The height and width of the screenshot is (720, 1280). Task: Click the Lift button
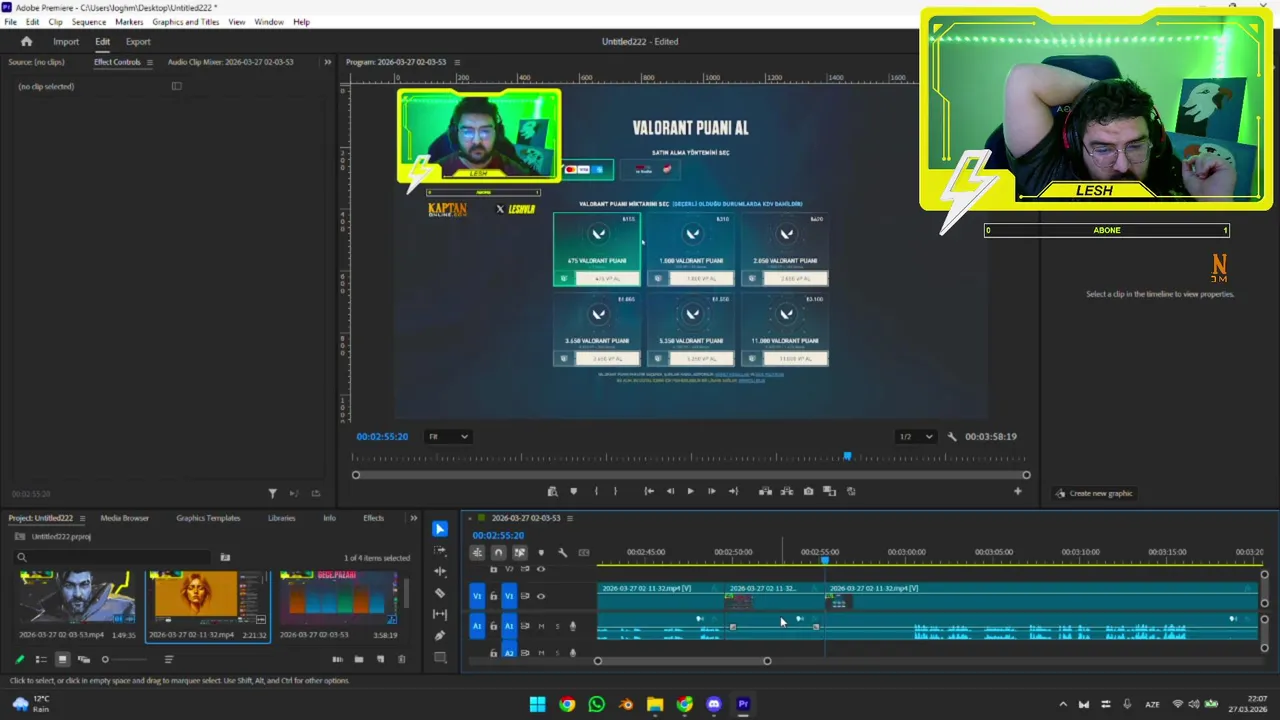[765, 491]
